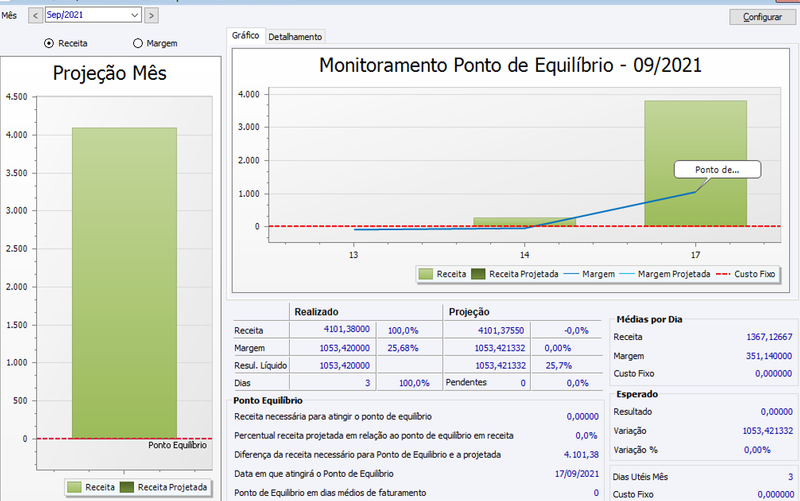
Task: Click the day 14 revenue bar
Action: point(524,222)
